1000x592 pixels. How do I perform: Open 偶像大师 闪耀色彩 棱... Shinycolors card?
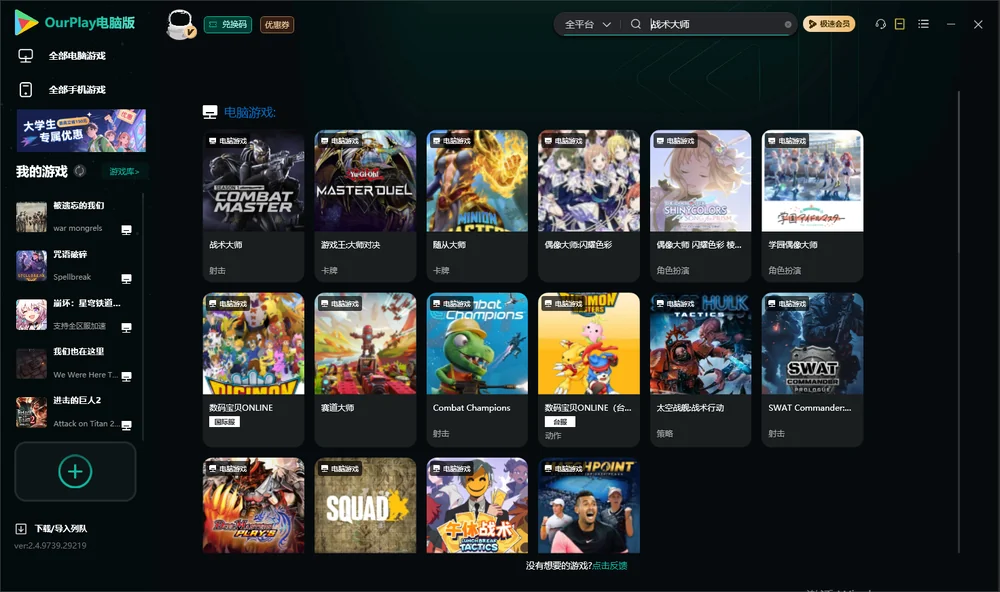[700, 205]
